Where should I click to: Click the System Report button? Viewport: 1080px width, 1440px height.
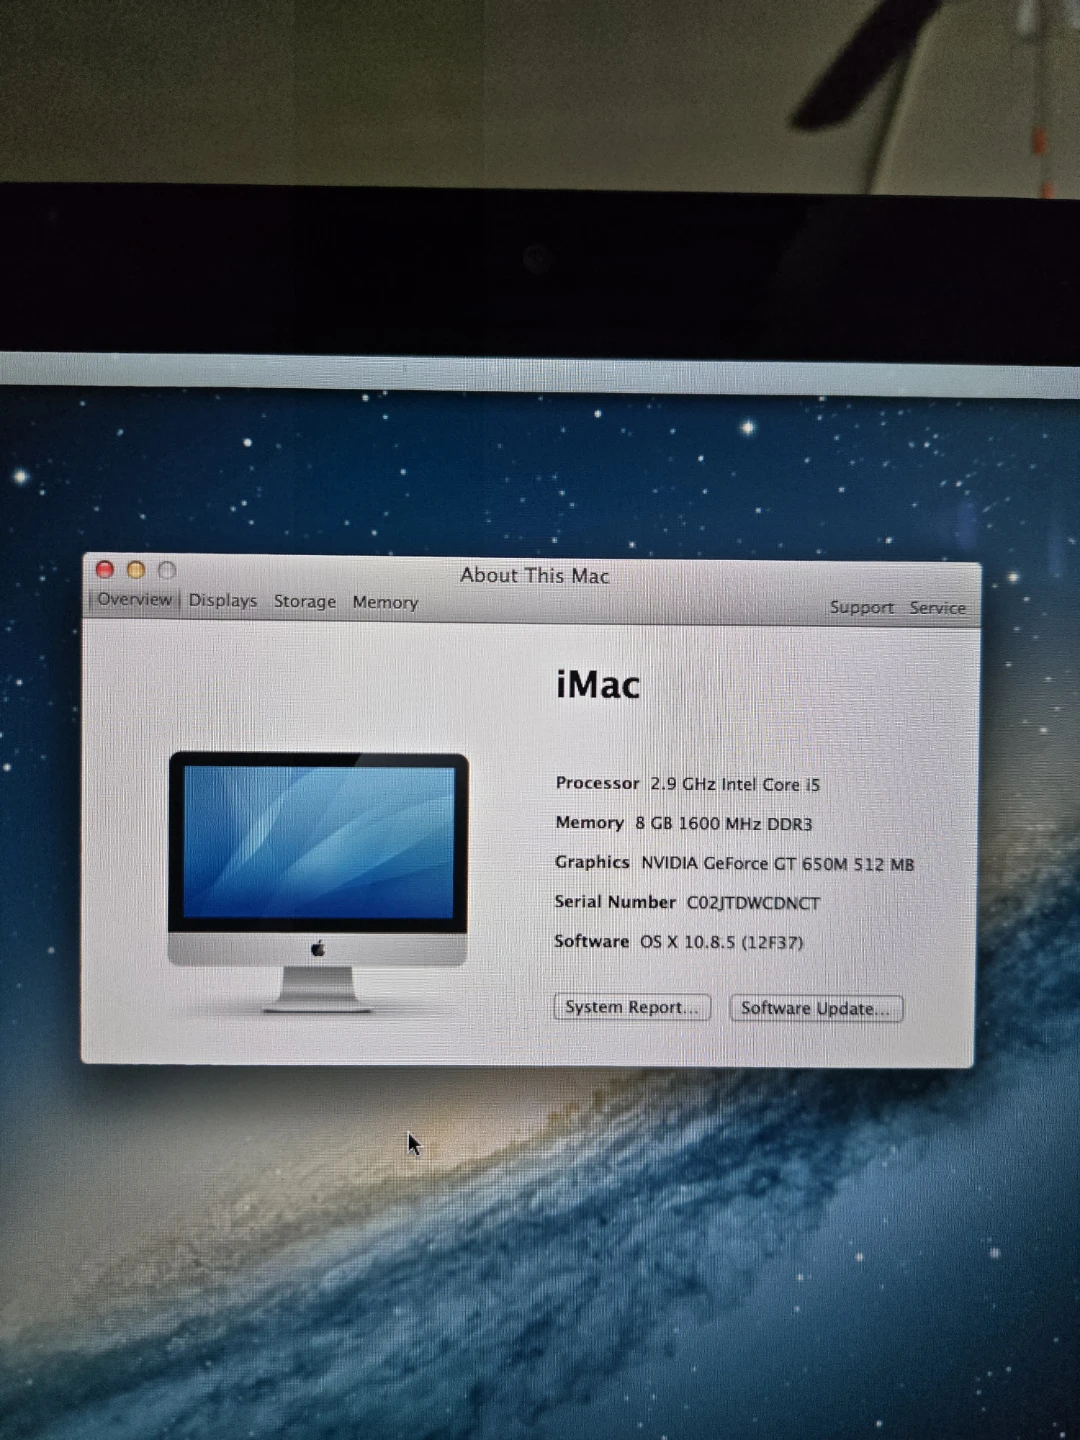[x=632, y=1007]
